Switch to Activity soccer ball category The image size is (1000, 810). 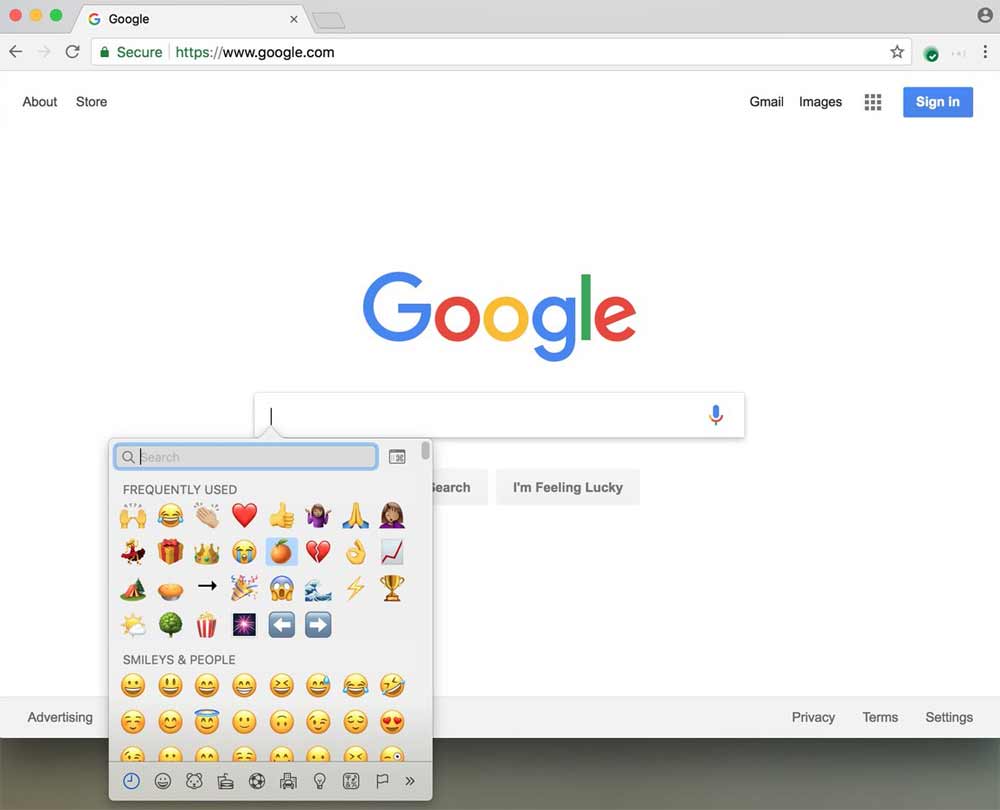click(x=257, y=781)
